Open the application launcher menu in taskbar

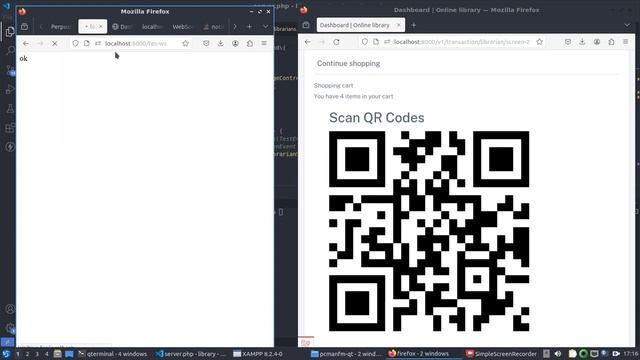(x=6, y=354)
